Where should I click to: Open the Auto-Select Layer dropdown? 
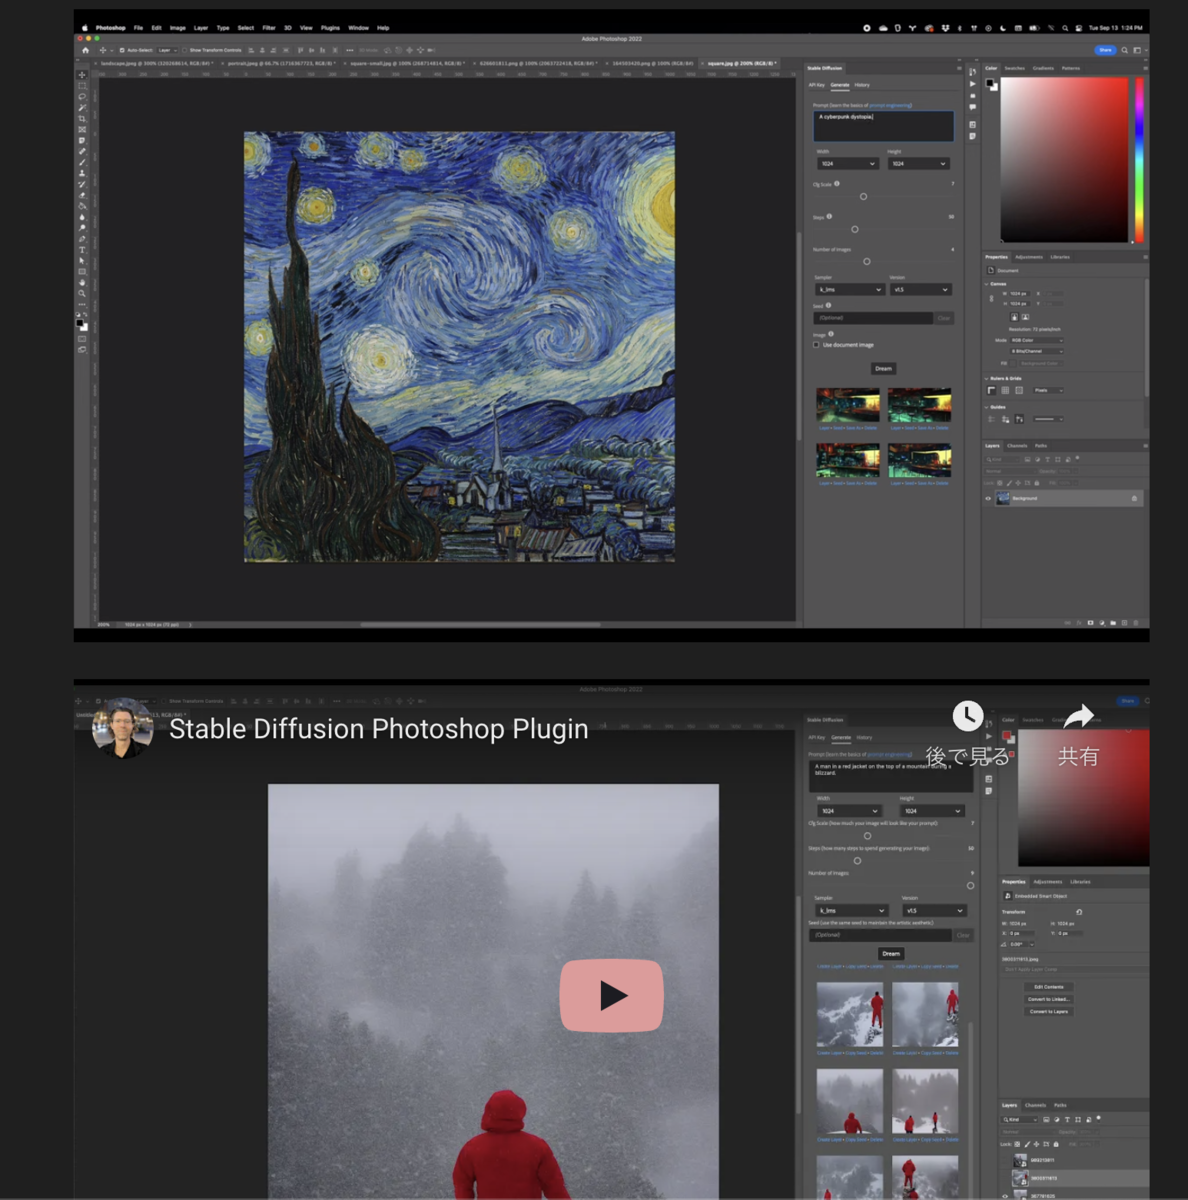click(167, 50)
